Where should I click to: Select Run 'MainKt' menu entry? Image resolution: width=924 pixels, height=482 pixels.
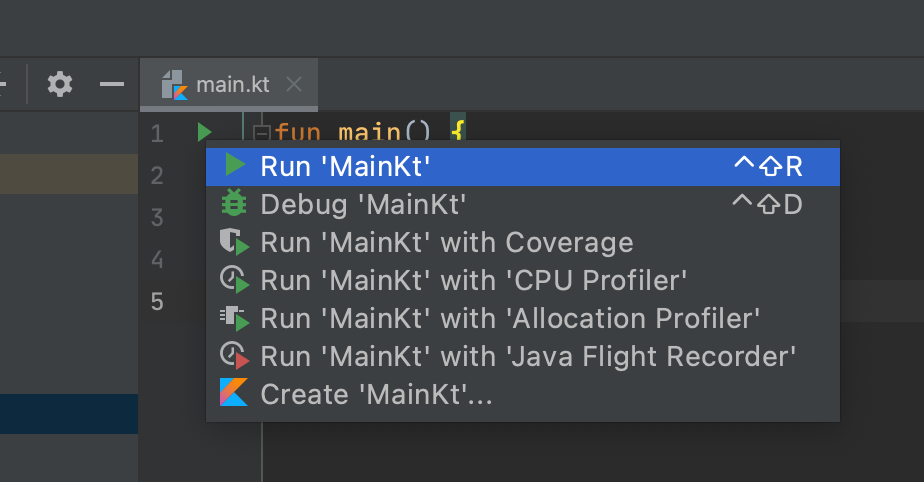tap(523, 167)
